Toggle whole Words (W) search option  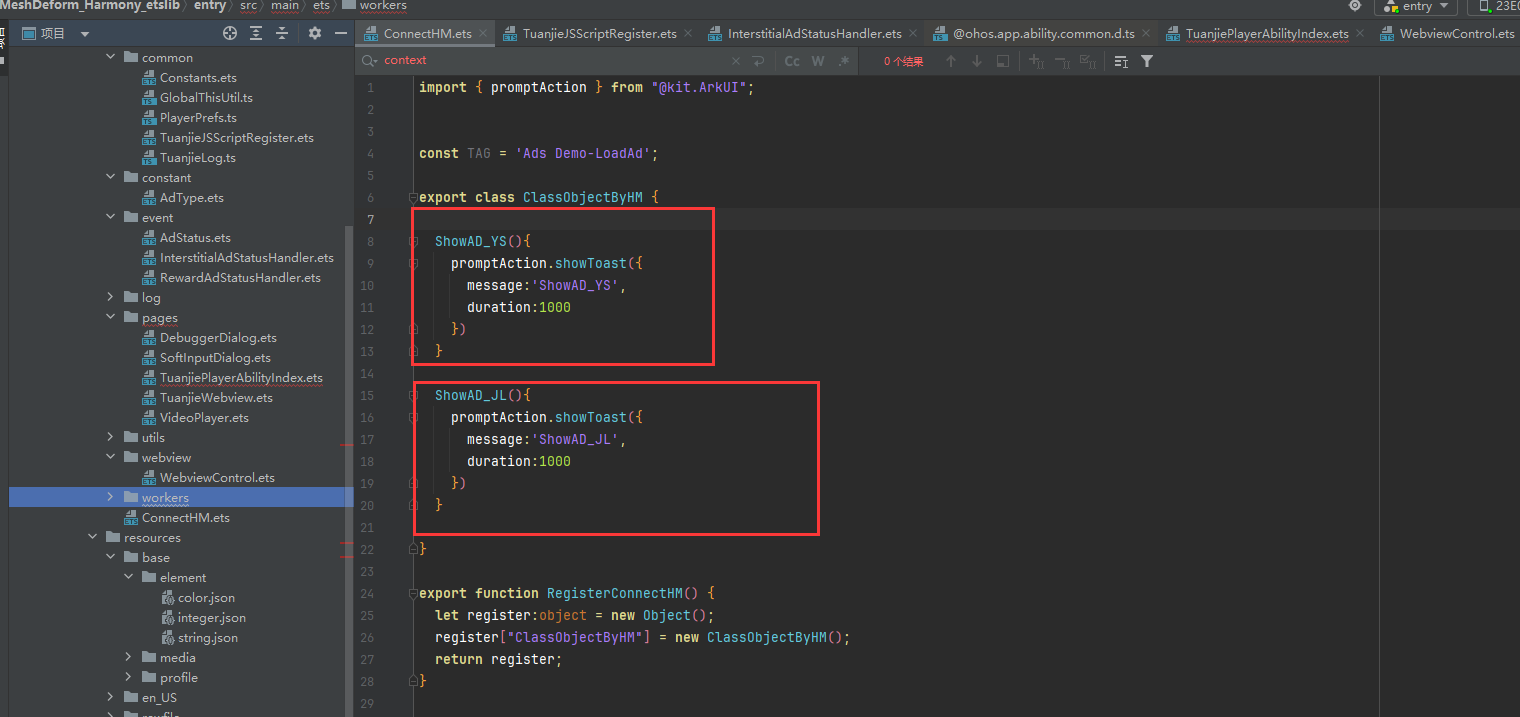point(818,61)
